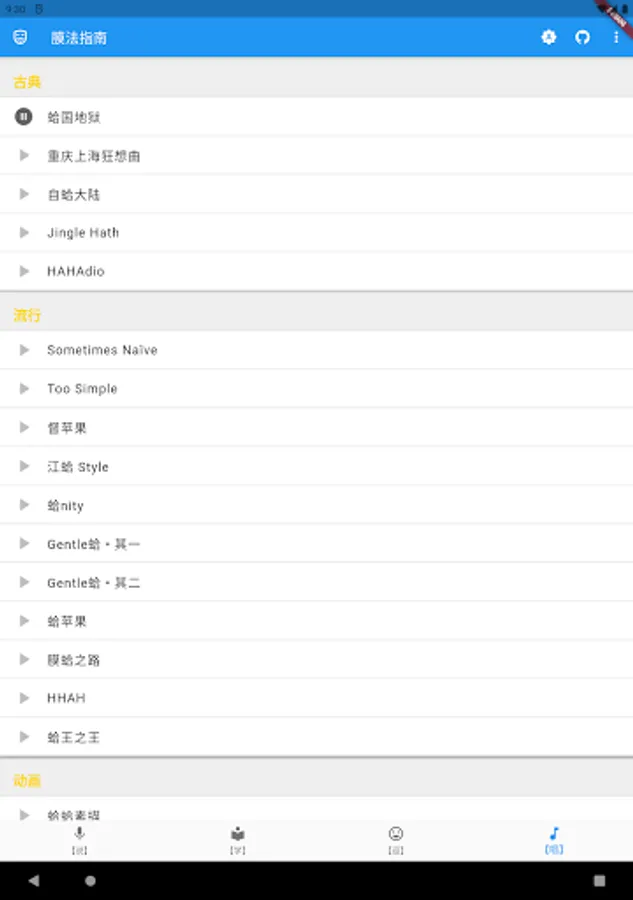
Task: Open the settings gear in app bar
Action: [549, 37]
